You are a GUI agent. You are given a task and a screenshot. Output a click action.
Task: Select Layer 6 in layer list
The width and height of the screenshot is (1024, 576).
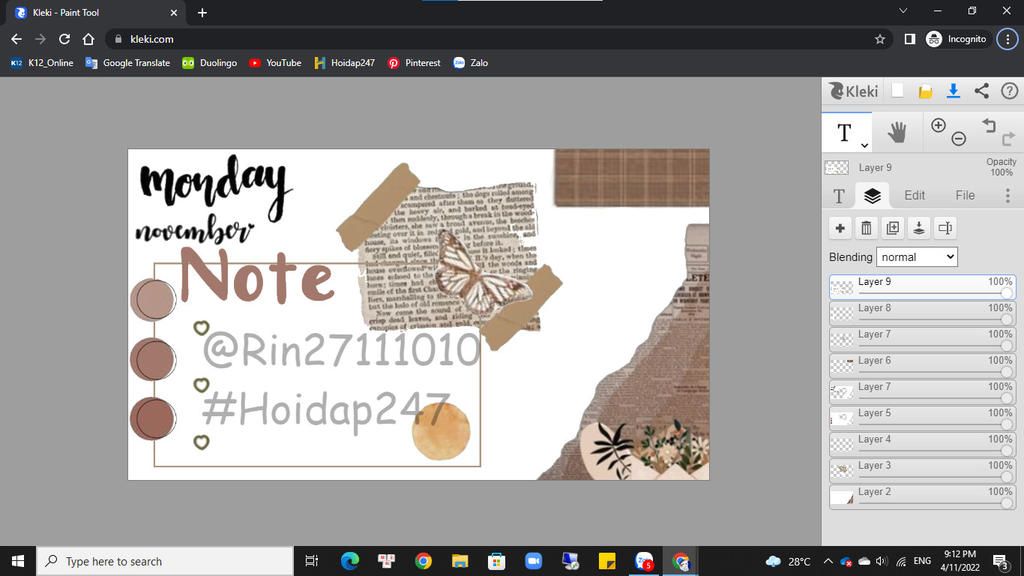point(922,366)
